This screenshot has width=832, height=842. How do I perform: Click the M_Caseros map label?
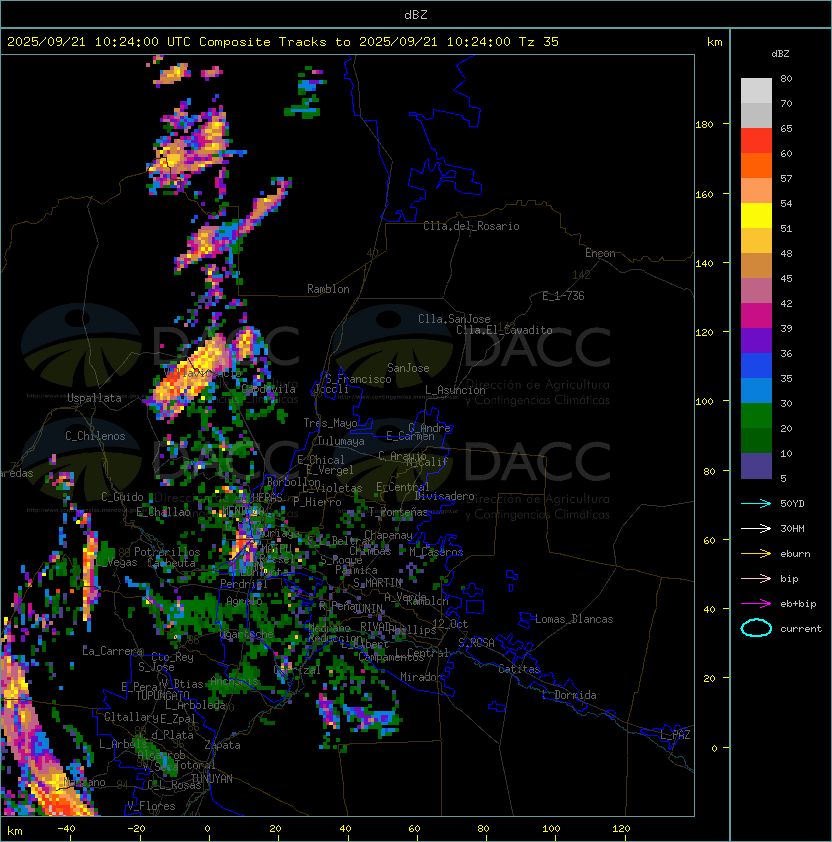click(x=436, y=552)
